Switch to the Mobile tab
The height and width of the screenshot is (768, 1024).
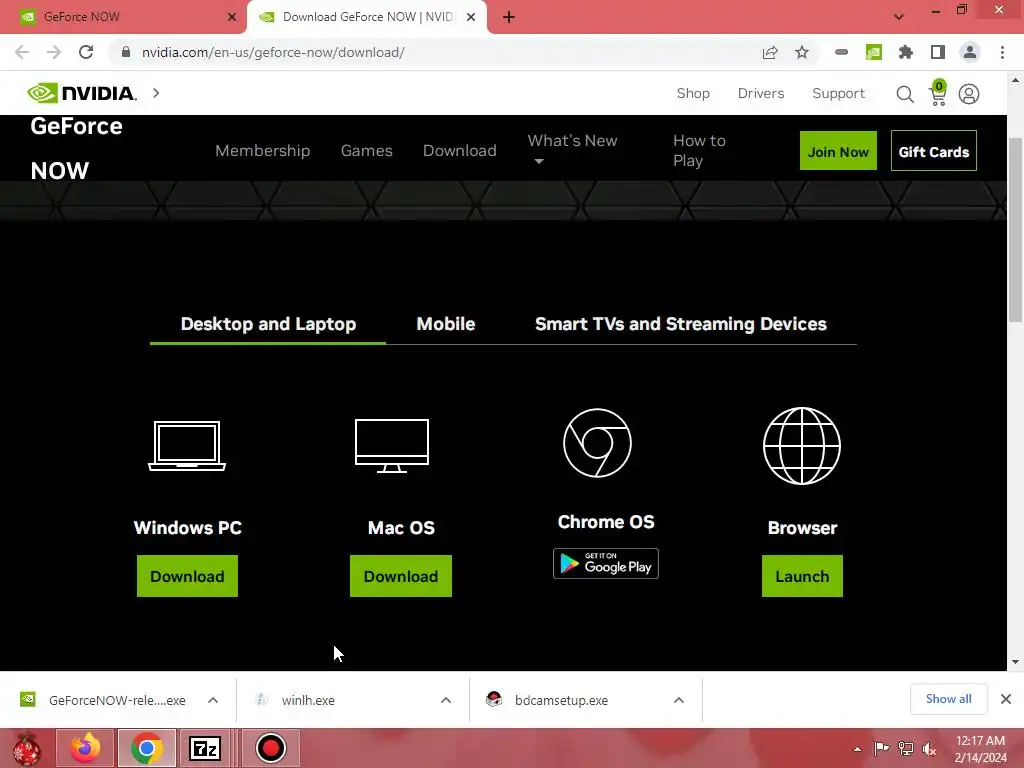coord(446,324)
